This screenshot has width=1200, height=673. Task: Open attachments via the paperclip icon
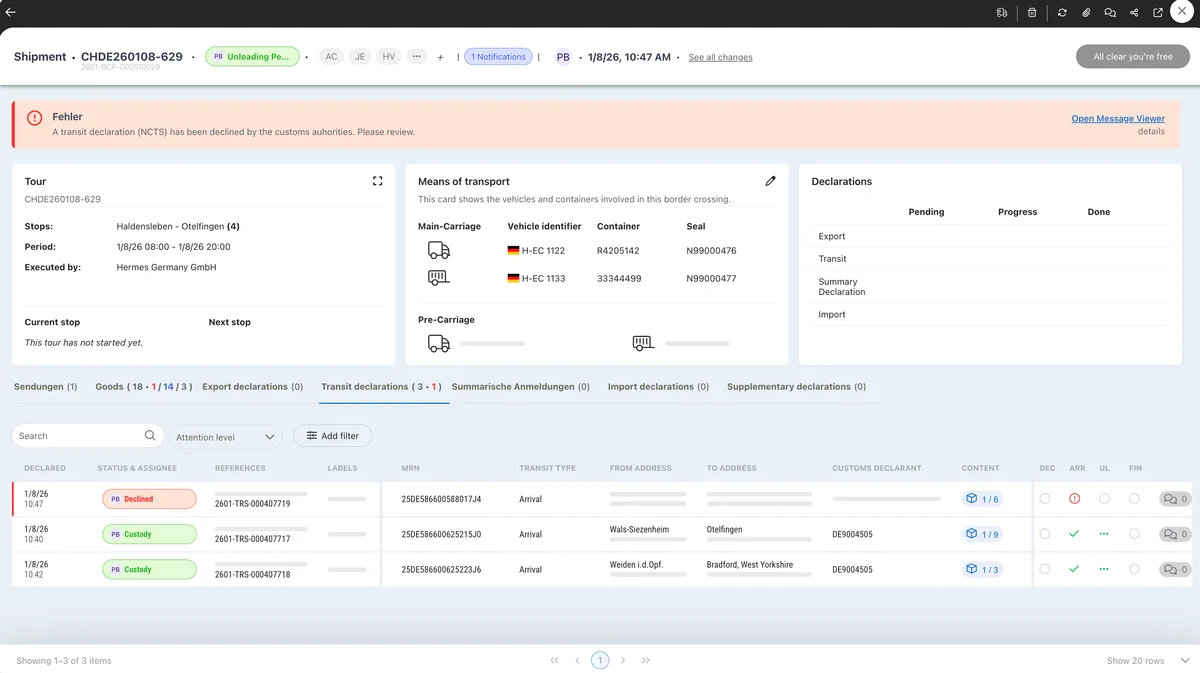[x=1086, y=13]
